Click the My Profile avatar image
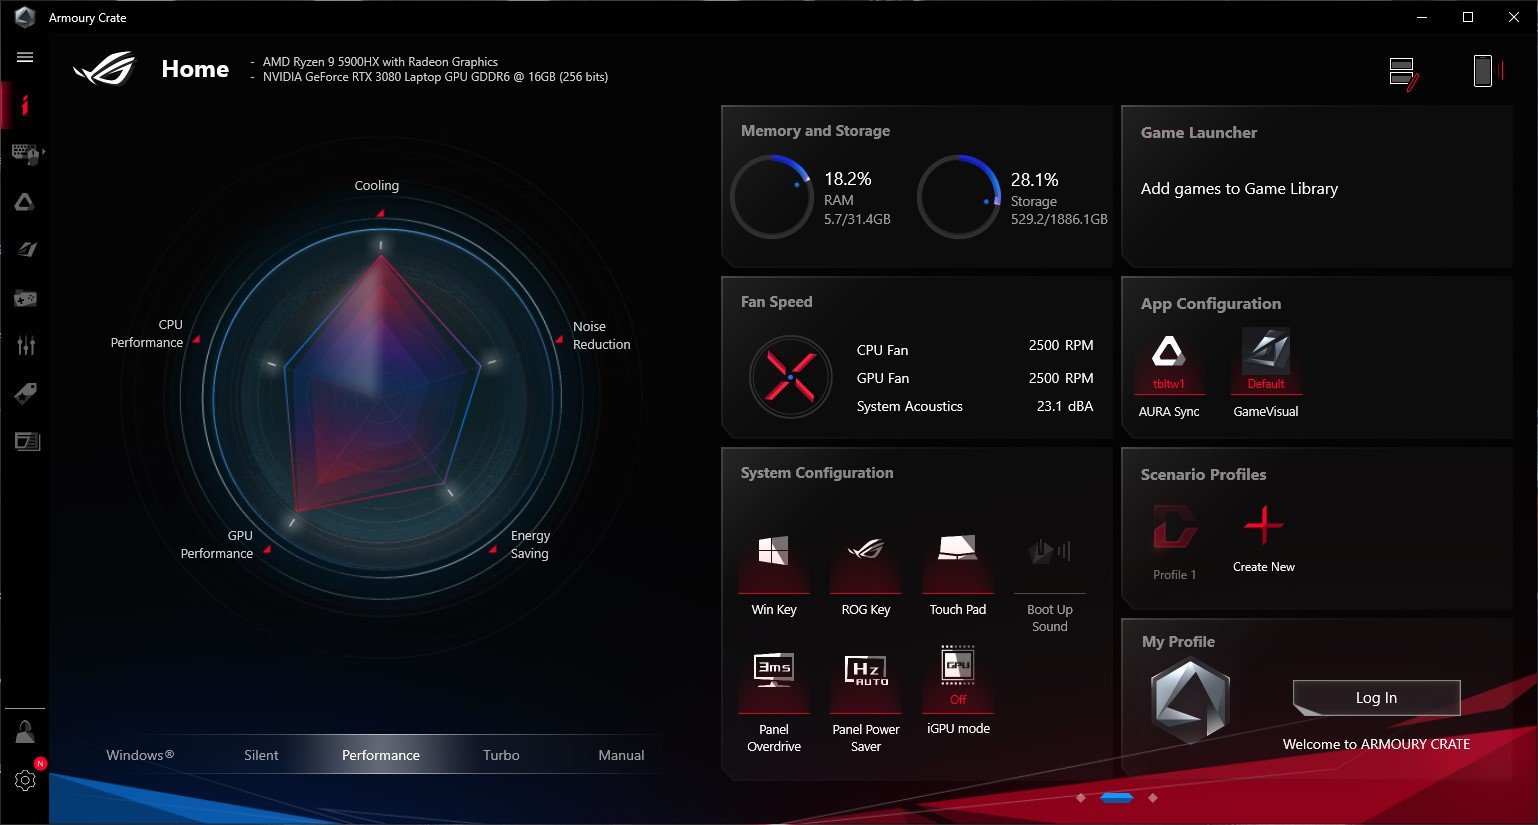The height and width of the screenshot is (825, 1538). [x=1190, y=701]
